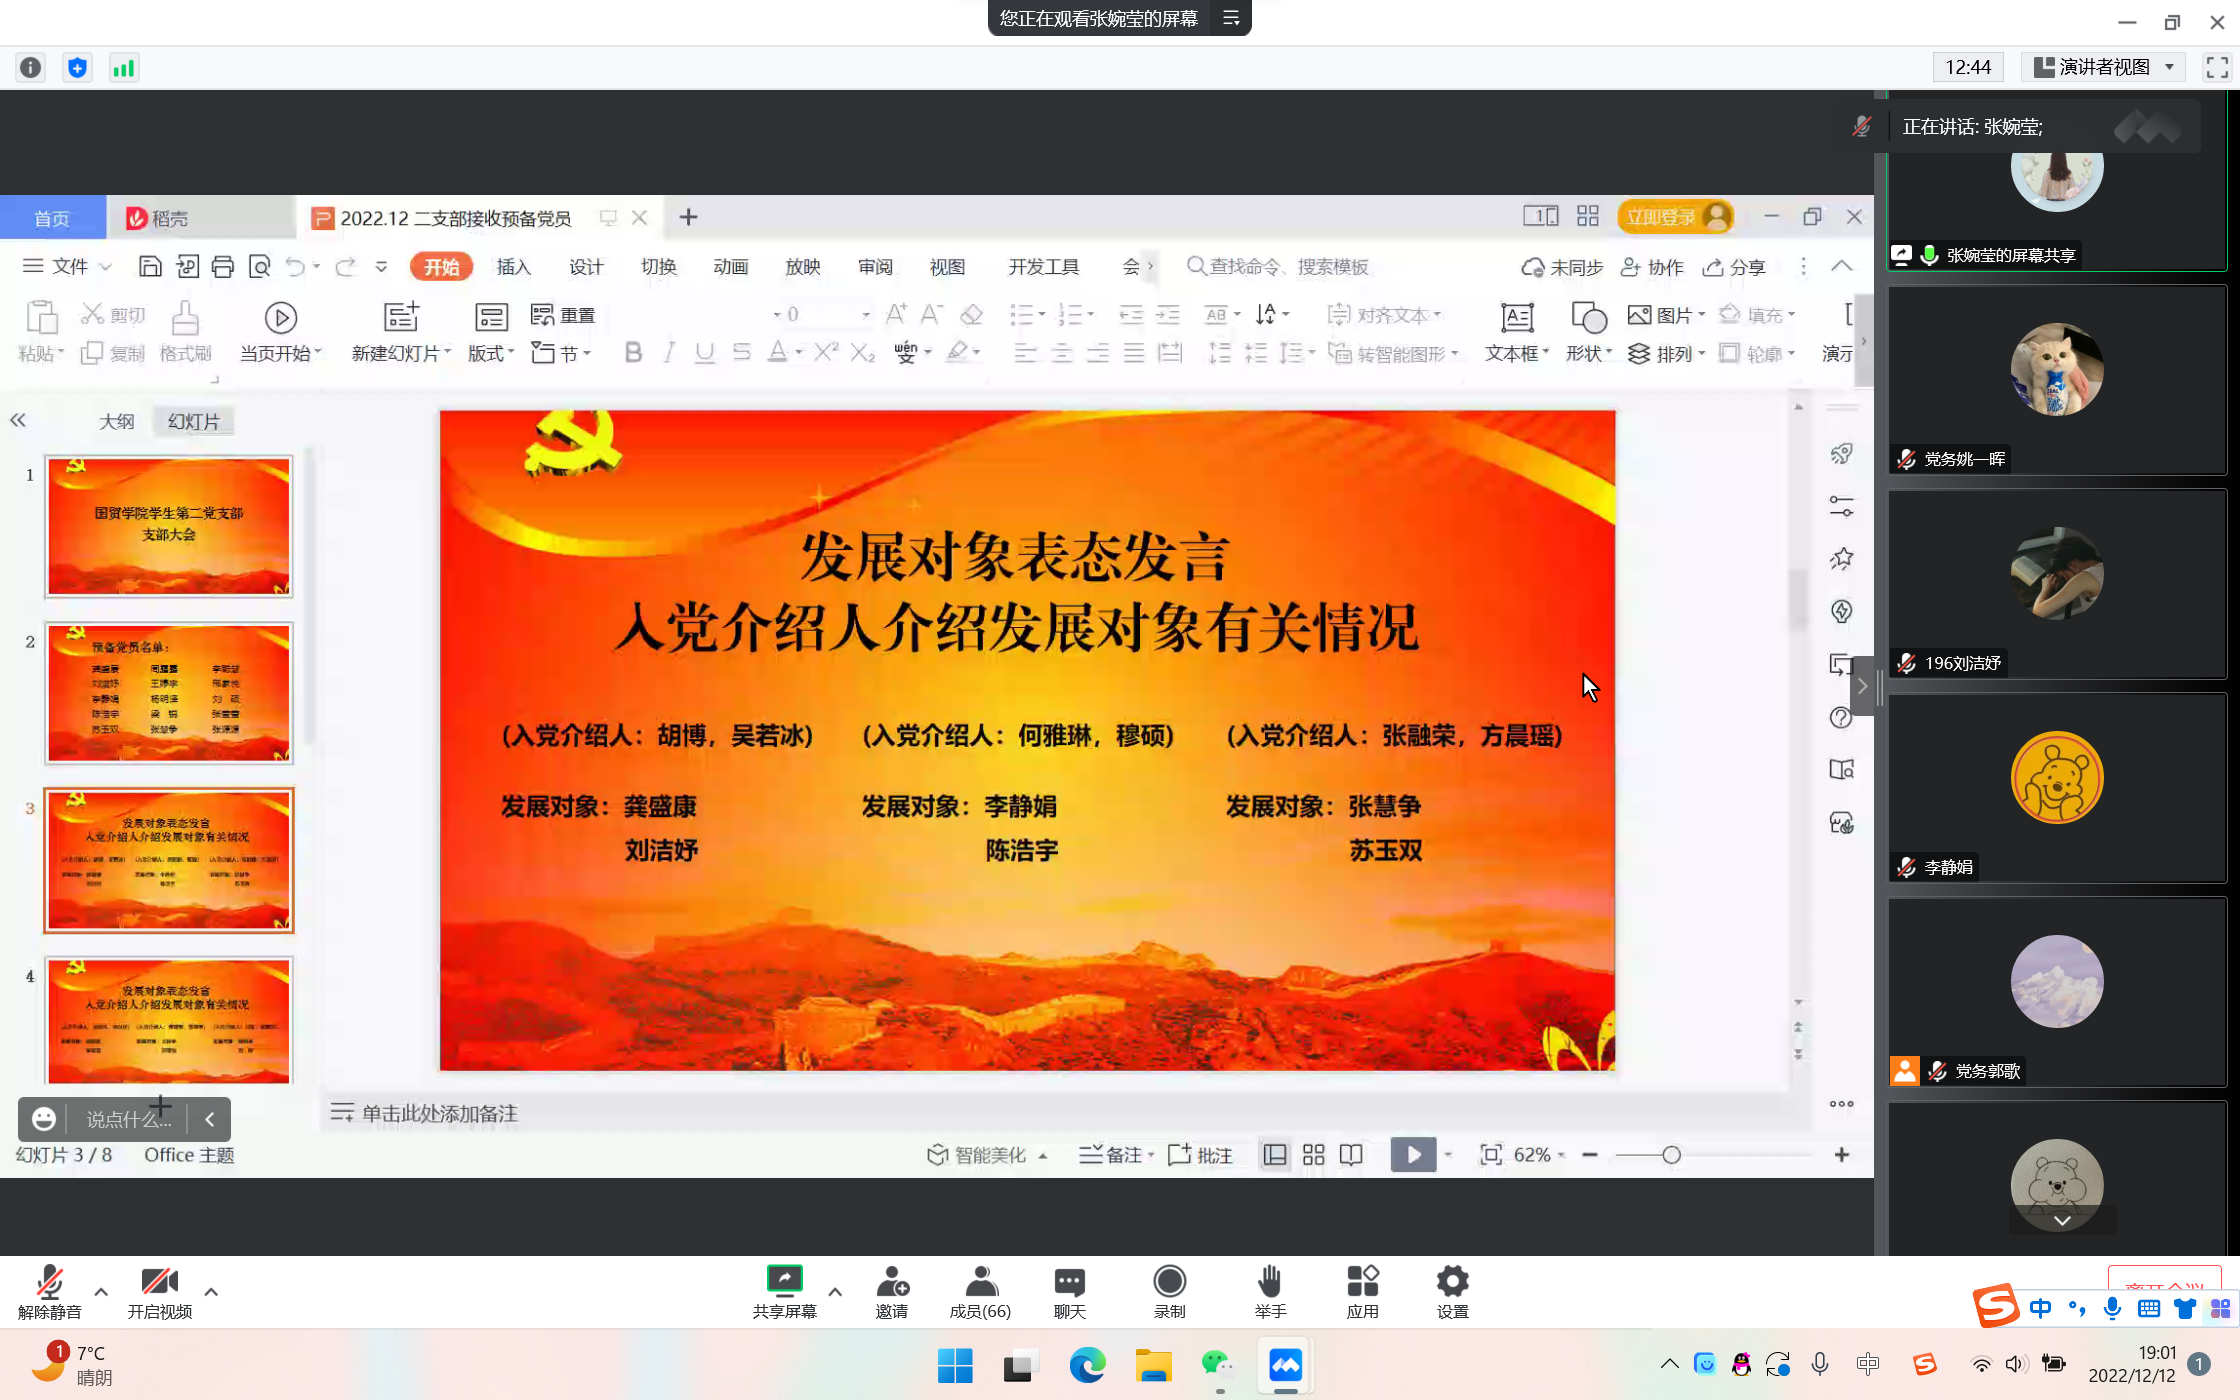Collapse the slide panel double-chevron
The height and width of the screenshot is (1400, 2240).
click(x=18, y=420)
